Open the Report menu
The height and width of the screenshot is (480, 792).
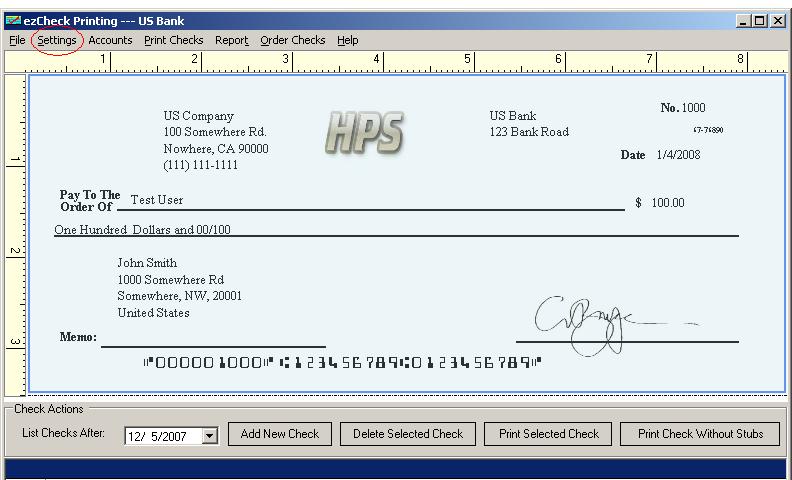(x=231, y=40)
